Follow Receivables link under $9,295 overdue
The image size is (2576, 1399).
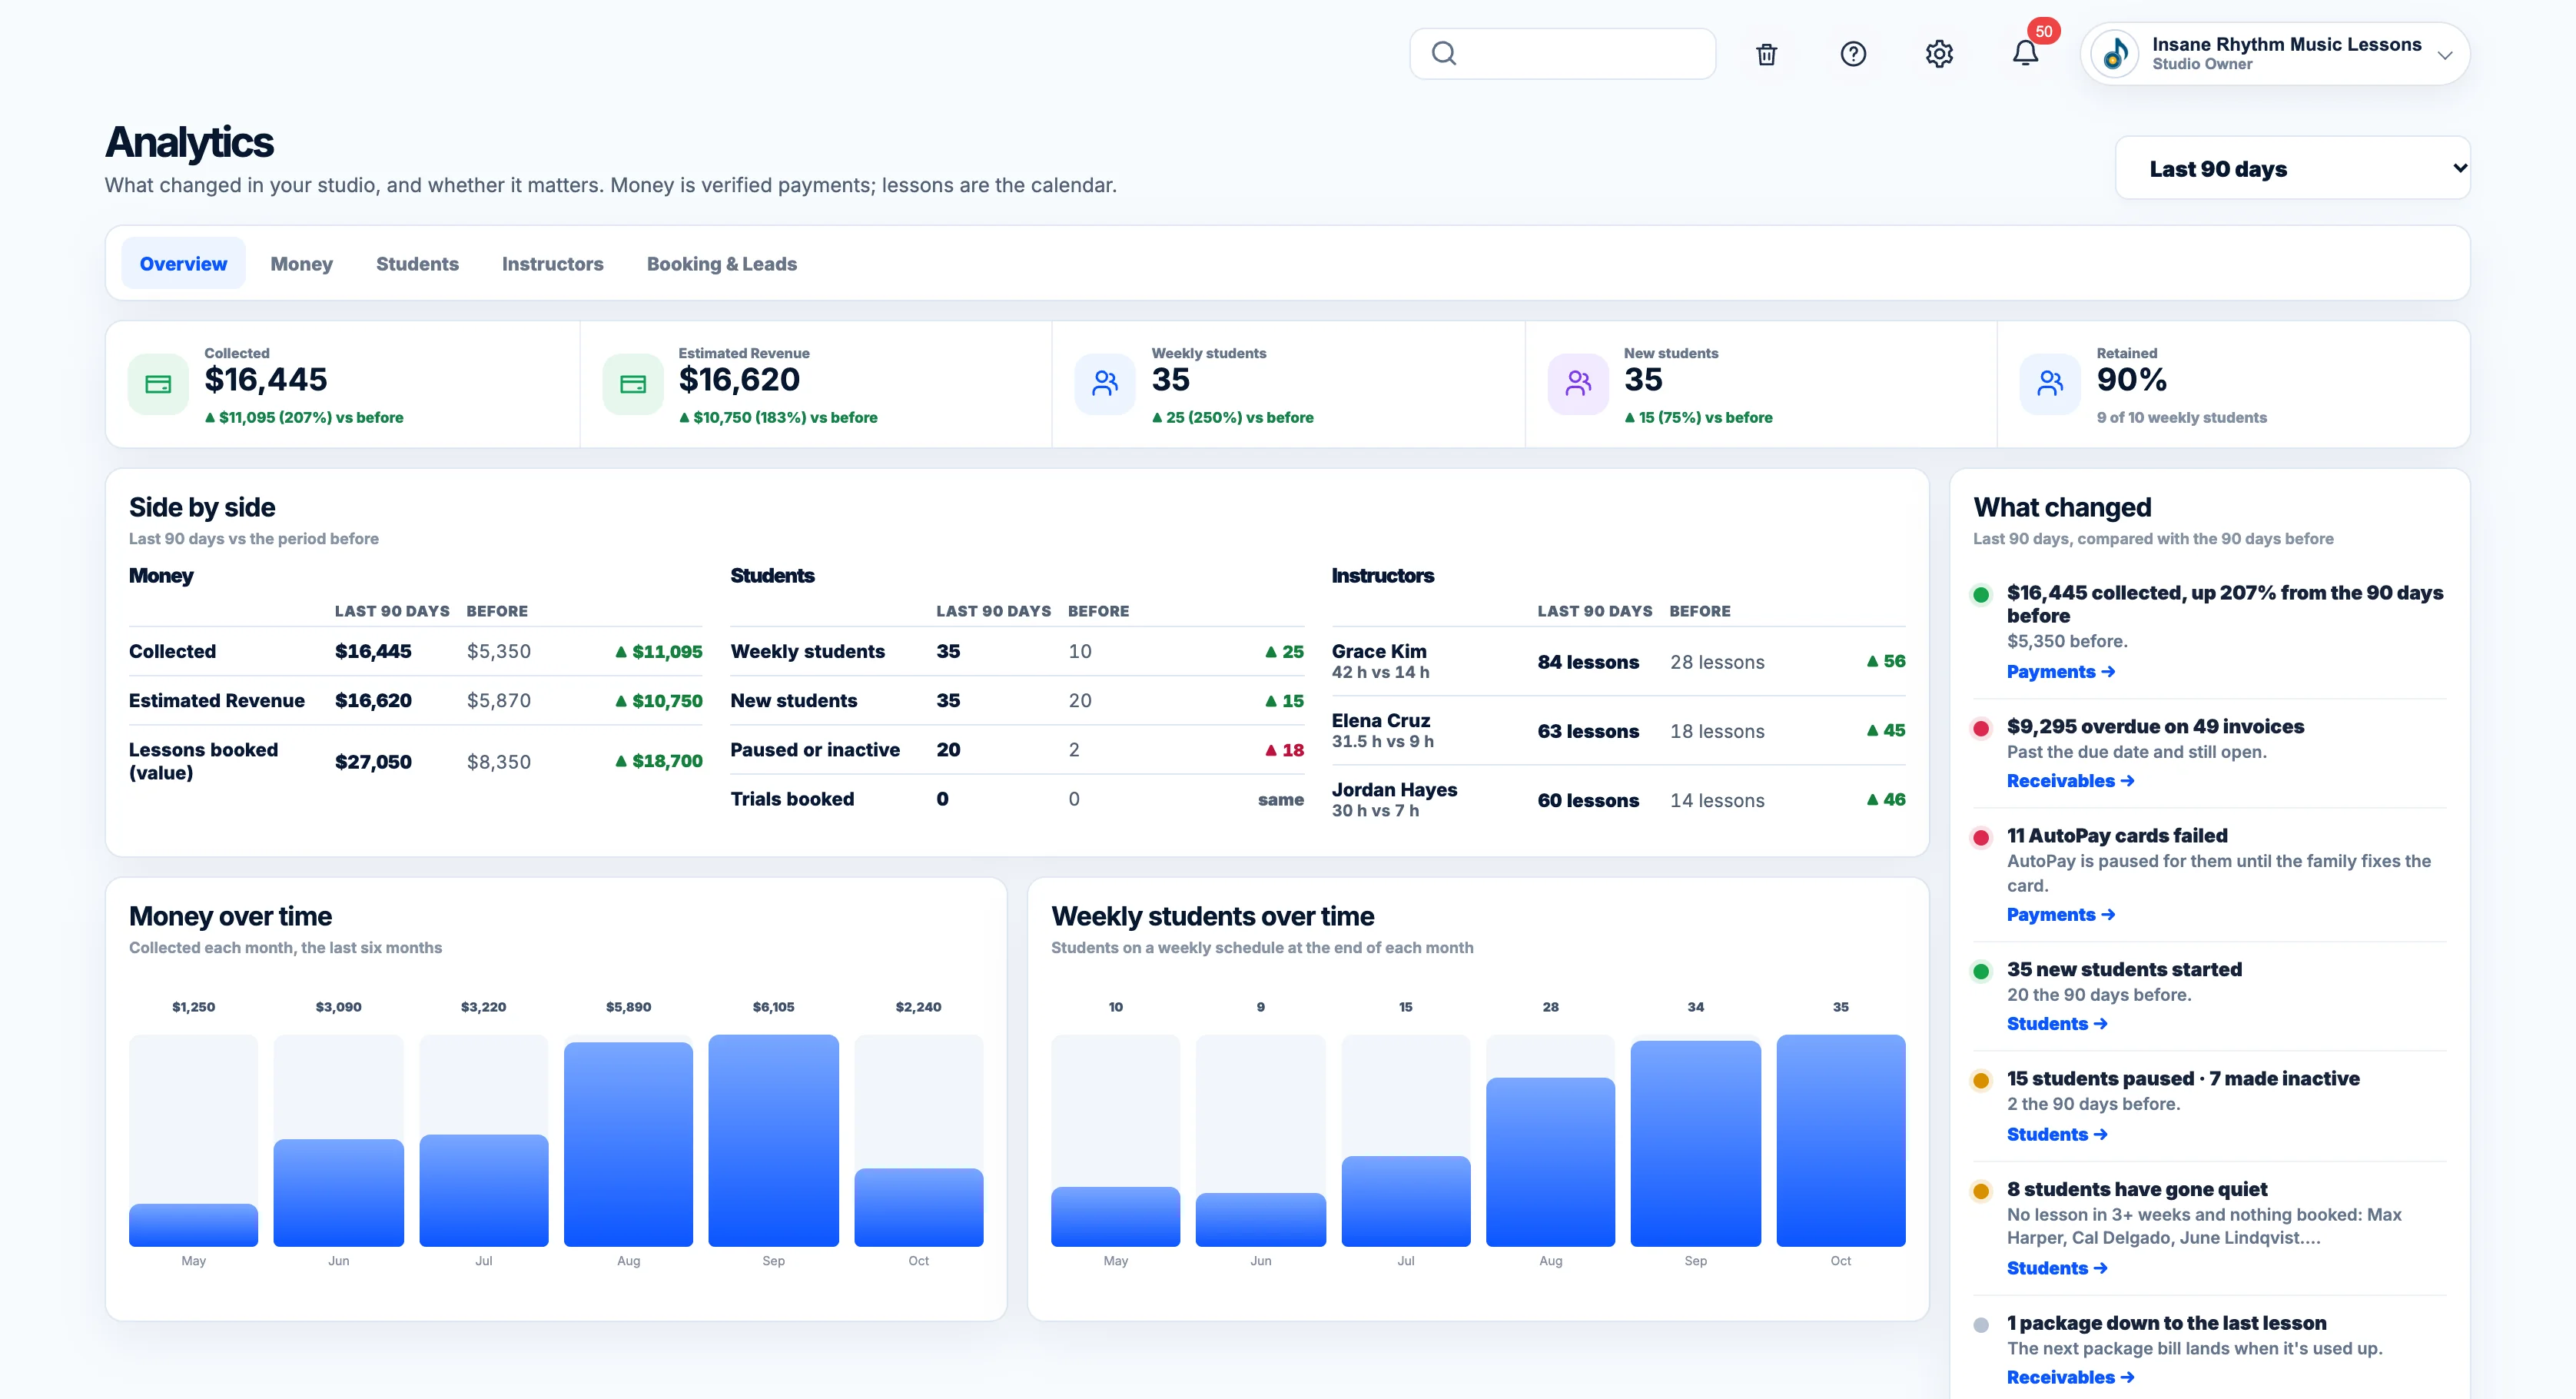coord(2070,781)
